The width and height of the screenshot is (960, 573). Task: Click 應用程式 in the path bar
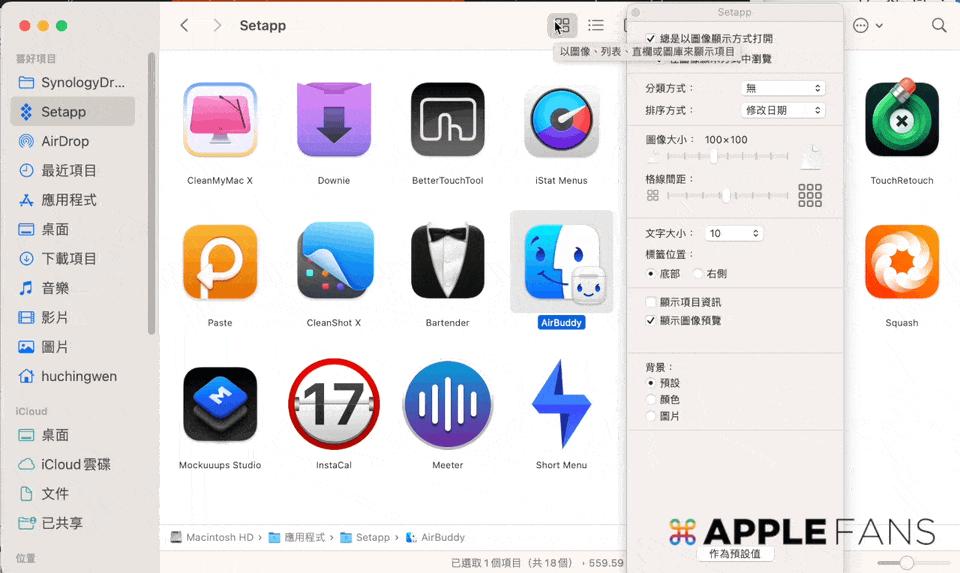[x=297, y=537]
